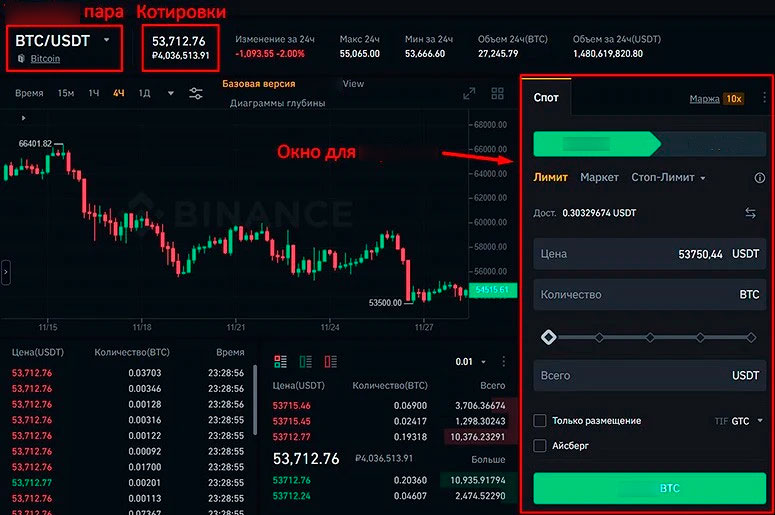The width and height of the screenshot is (775, 515).
Task: Click available balance 0.30329674 USDT
Action: point(599,213)
